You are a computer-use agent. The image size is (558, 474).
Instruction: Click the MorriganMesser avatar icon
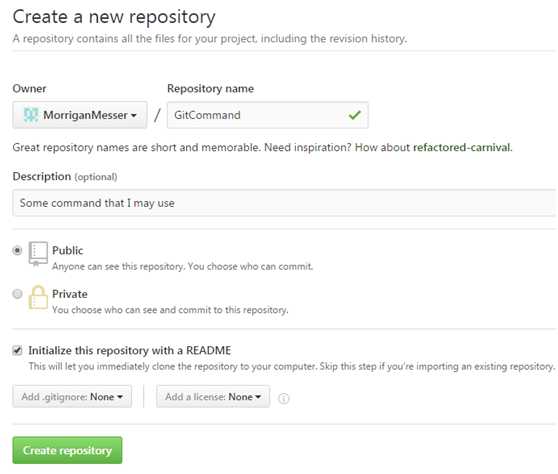tap(31, 115)
